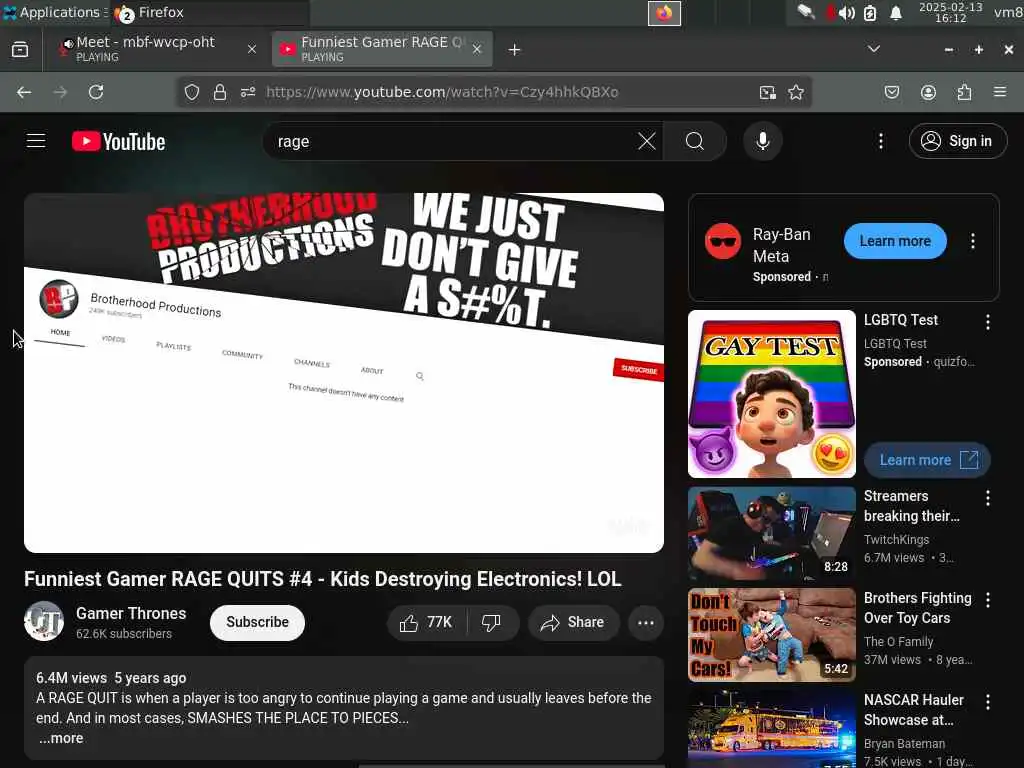Clear the search box with X

pyautogui.click(x=647, y=141)
